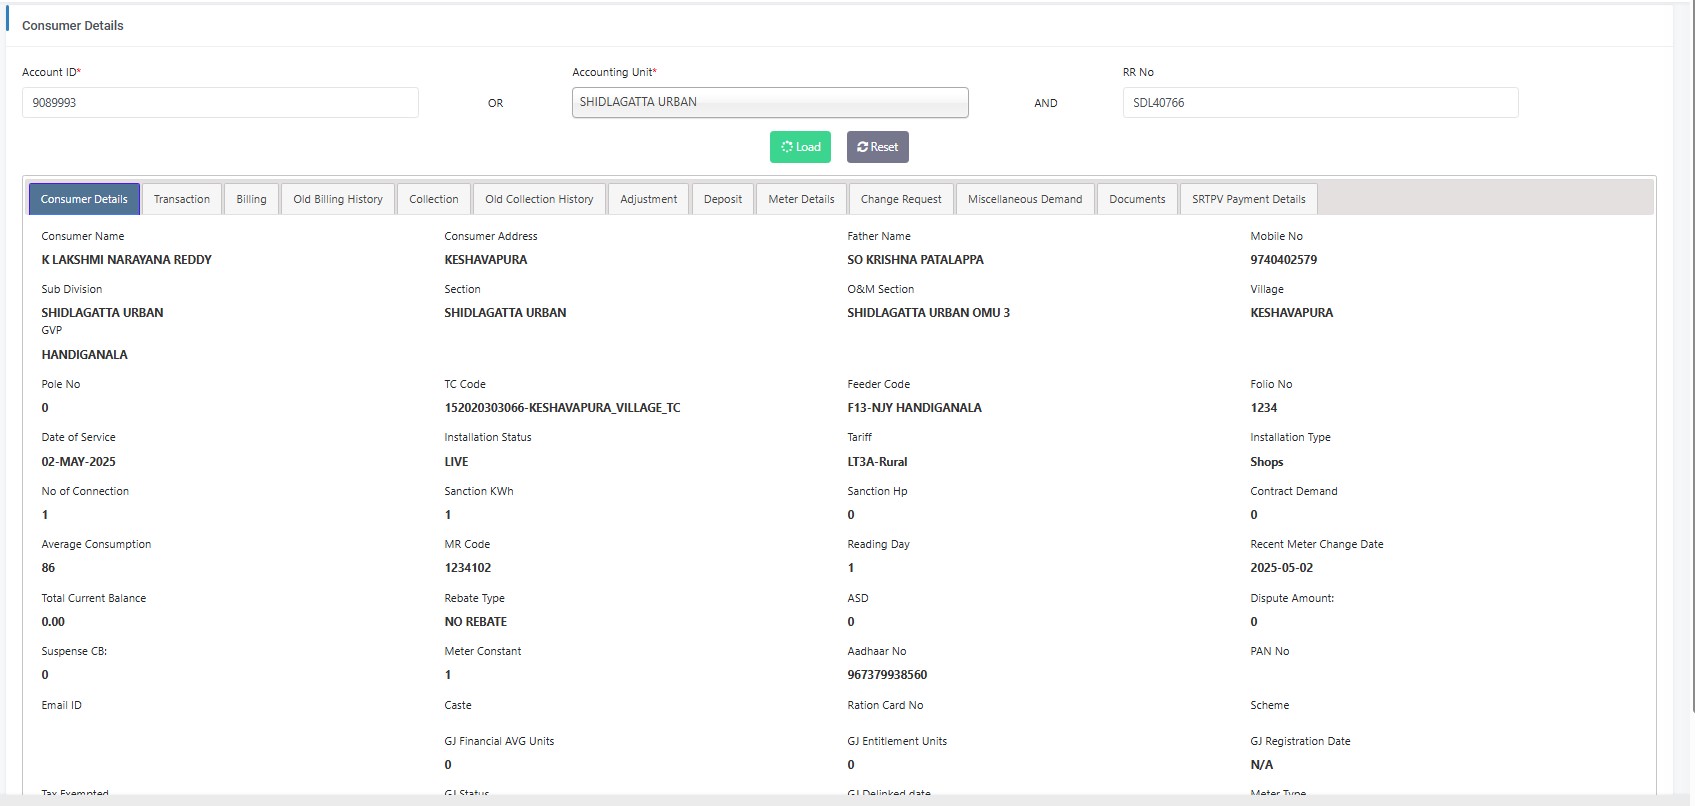Click the RR No input field
1695x806 pixels.
point(1319,103)
